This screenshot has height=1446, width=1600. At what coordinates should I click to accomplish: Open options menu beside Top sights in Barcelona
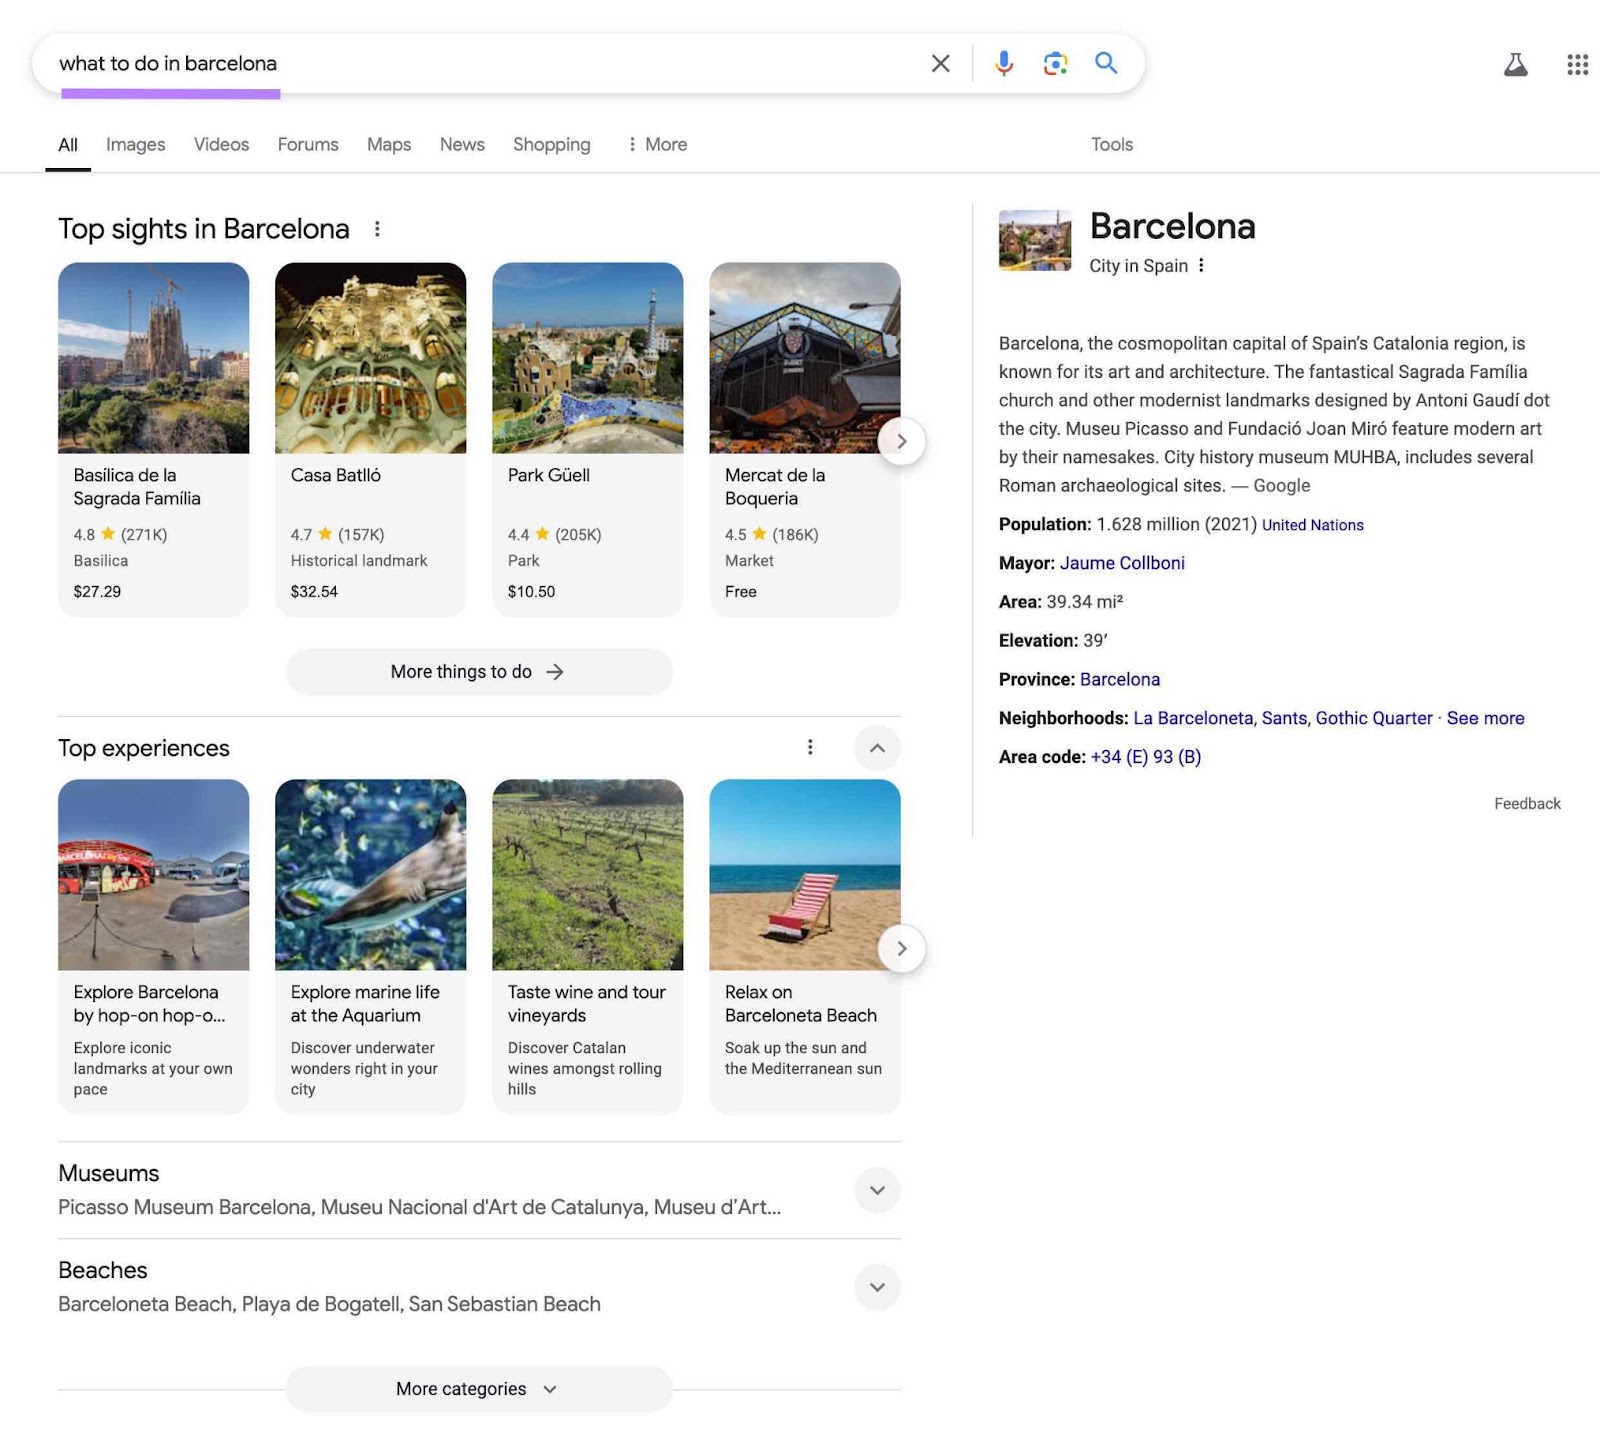tap(377, 229)
